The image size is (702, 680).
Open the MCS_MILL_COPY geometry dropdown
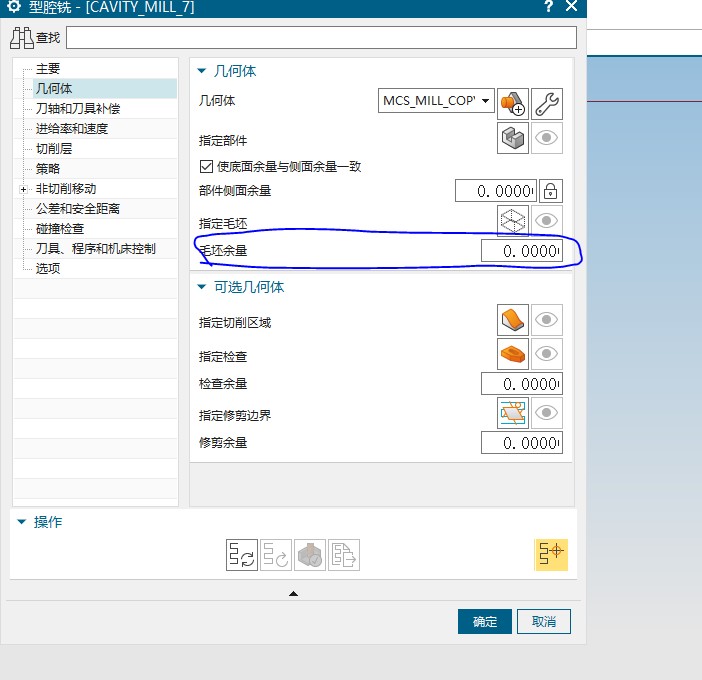coord(436,101)
